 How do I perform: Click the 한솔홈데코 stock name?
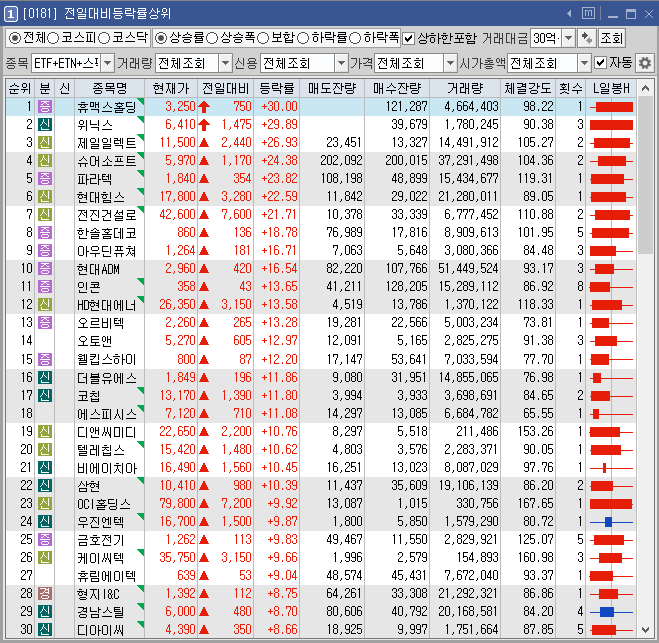coord(107,233)
